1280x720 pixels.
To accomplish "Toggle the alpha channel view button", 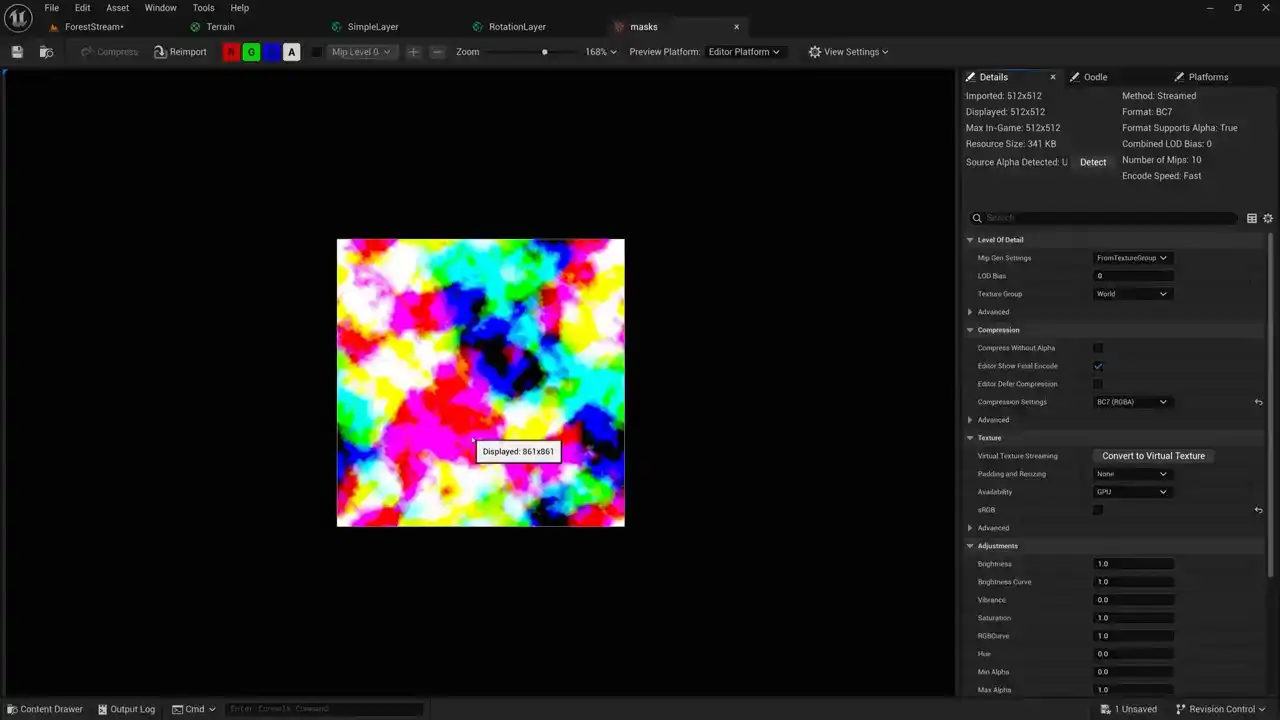I will 291,52.
